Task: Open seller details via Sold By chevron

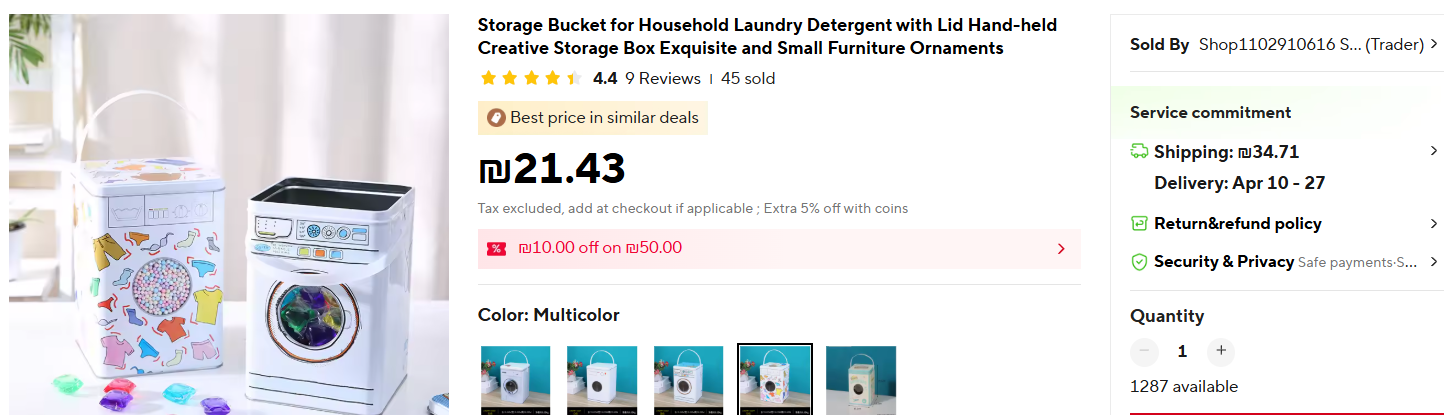Action: tap(1434, 44)
